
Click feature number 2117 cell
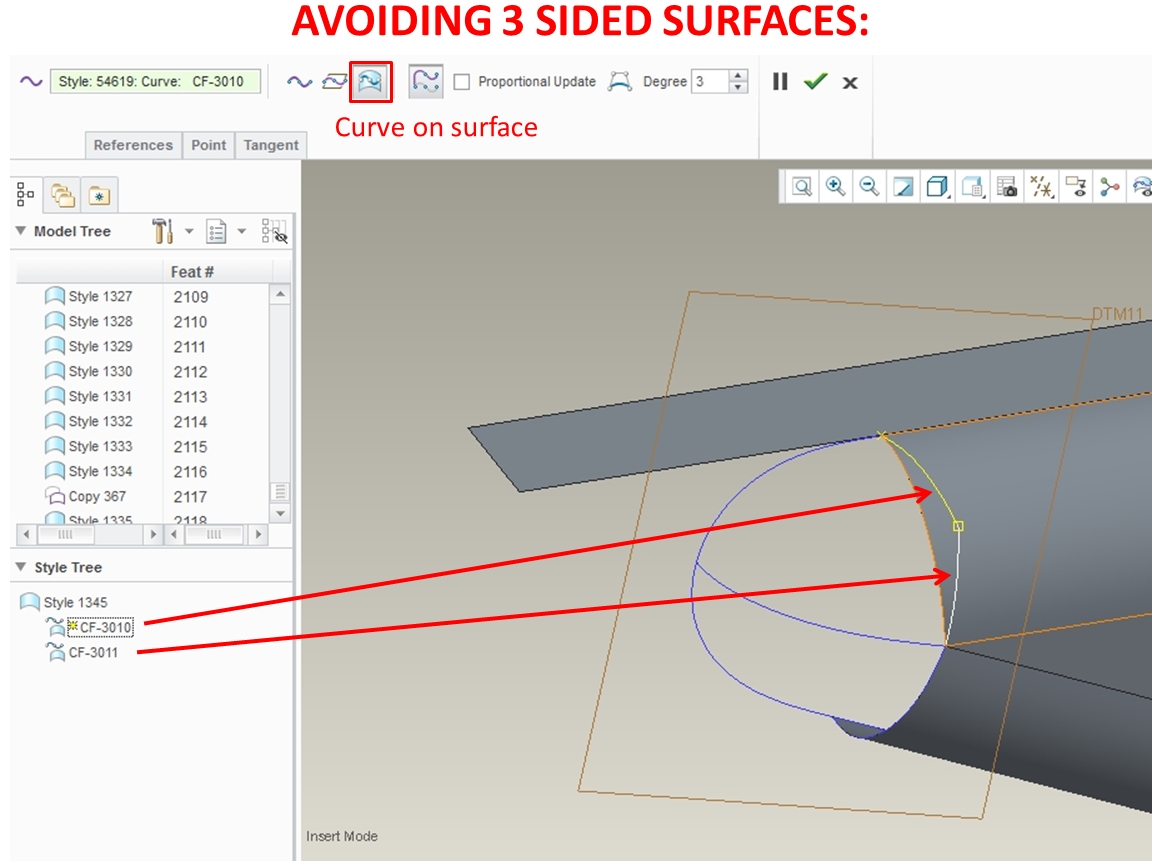tap(191, 497)
